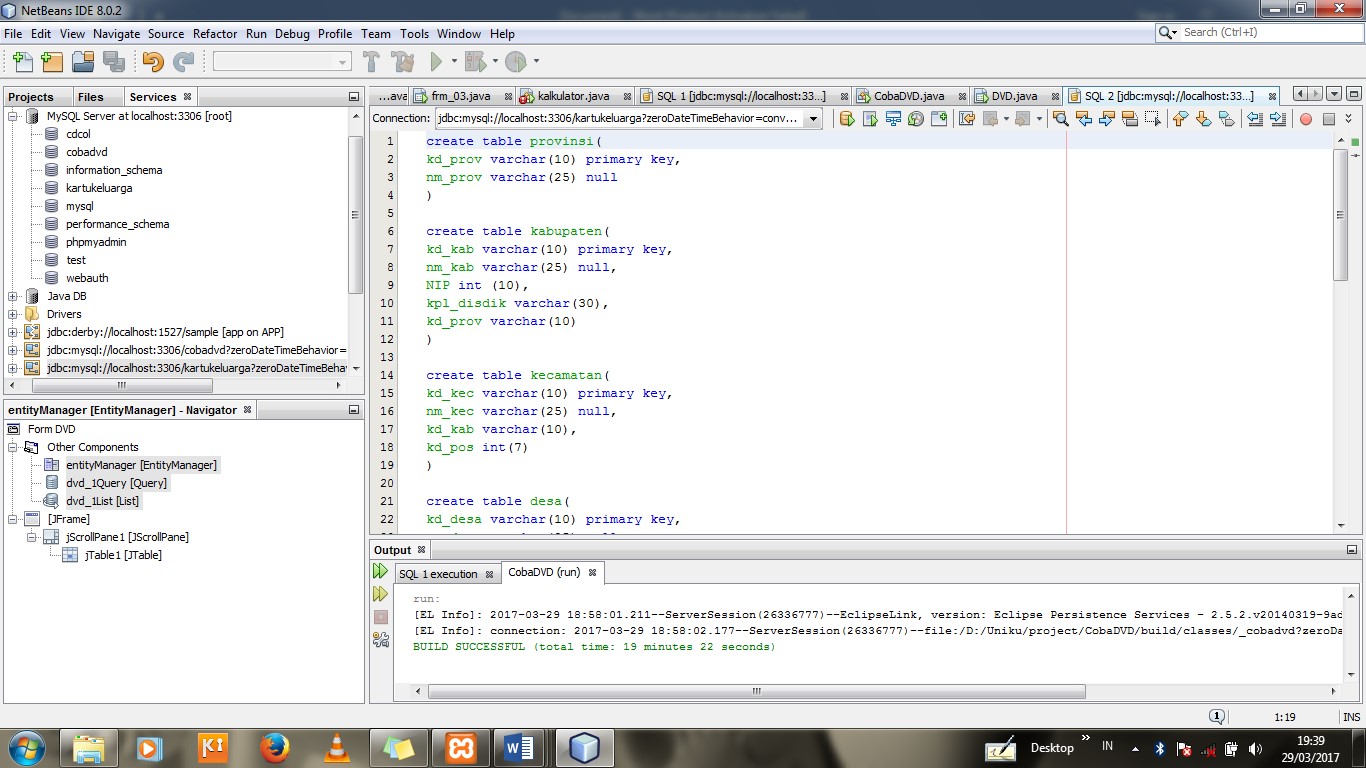Open Microsoft Word from the taskbar
Viewport: 1366px width, 768px height.
coord(520,747)
